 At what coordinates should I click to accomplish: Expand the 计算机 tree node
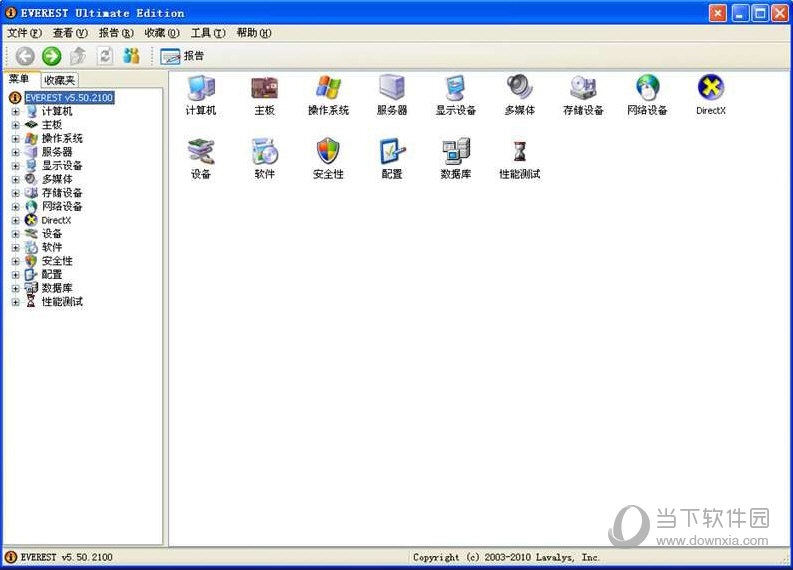pos(16,111)
